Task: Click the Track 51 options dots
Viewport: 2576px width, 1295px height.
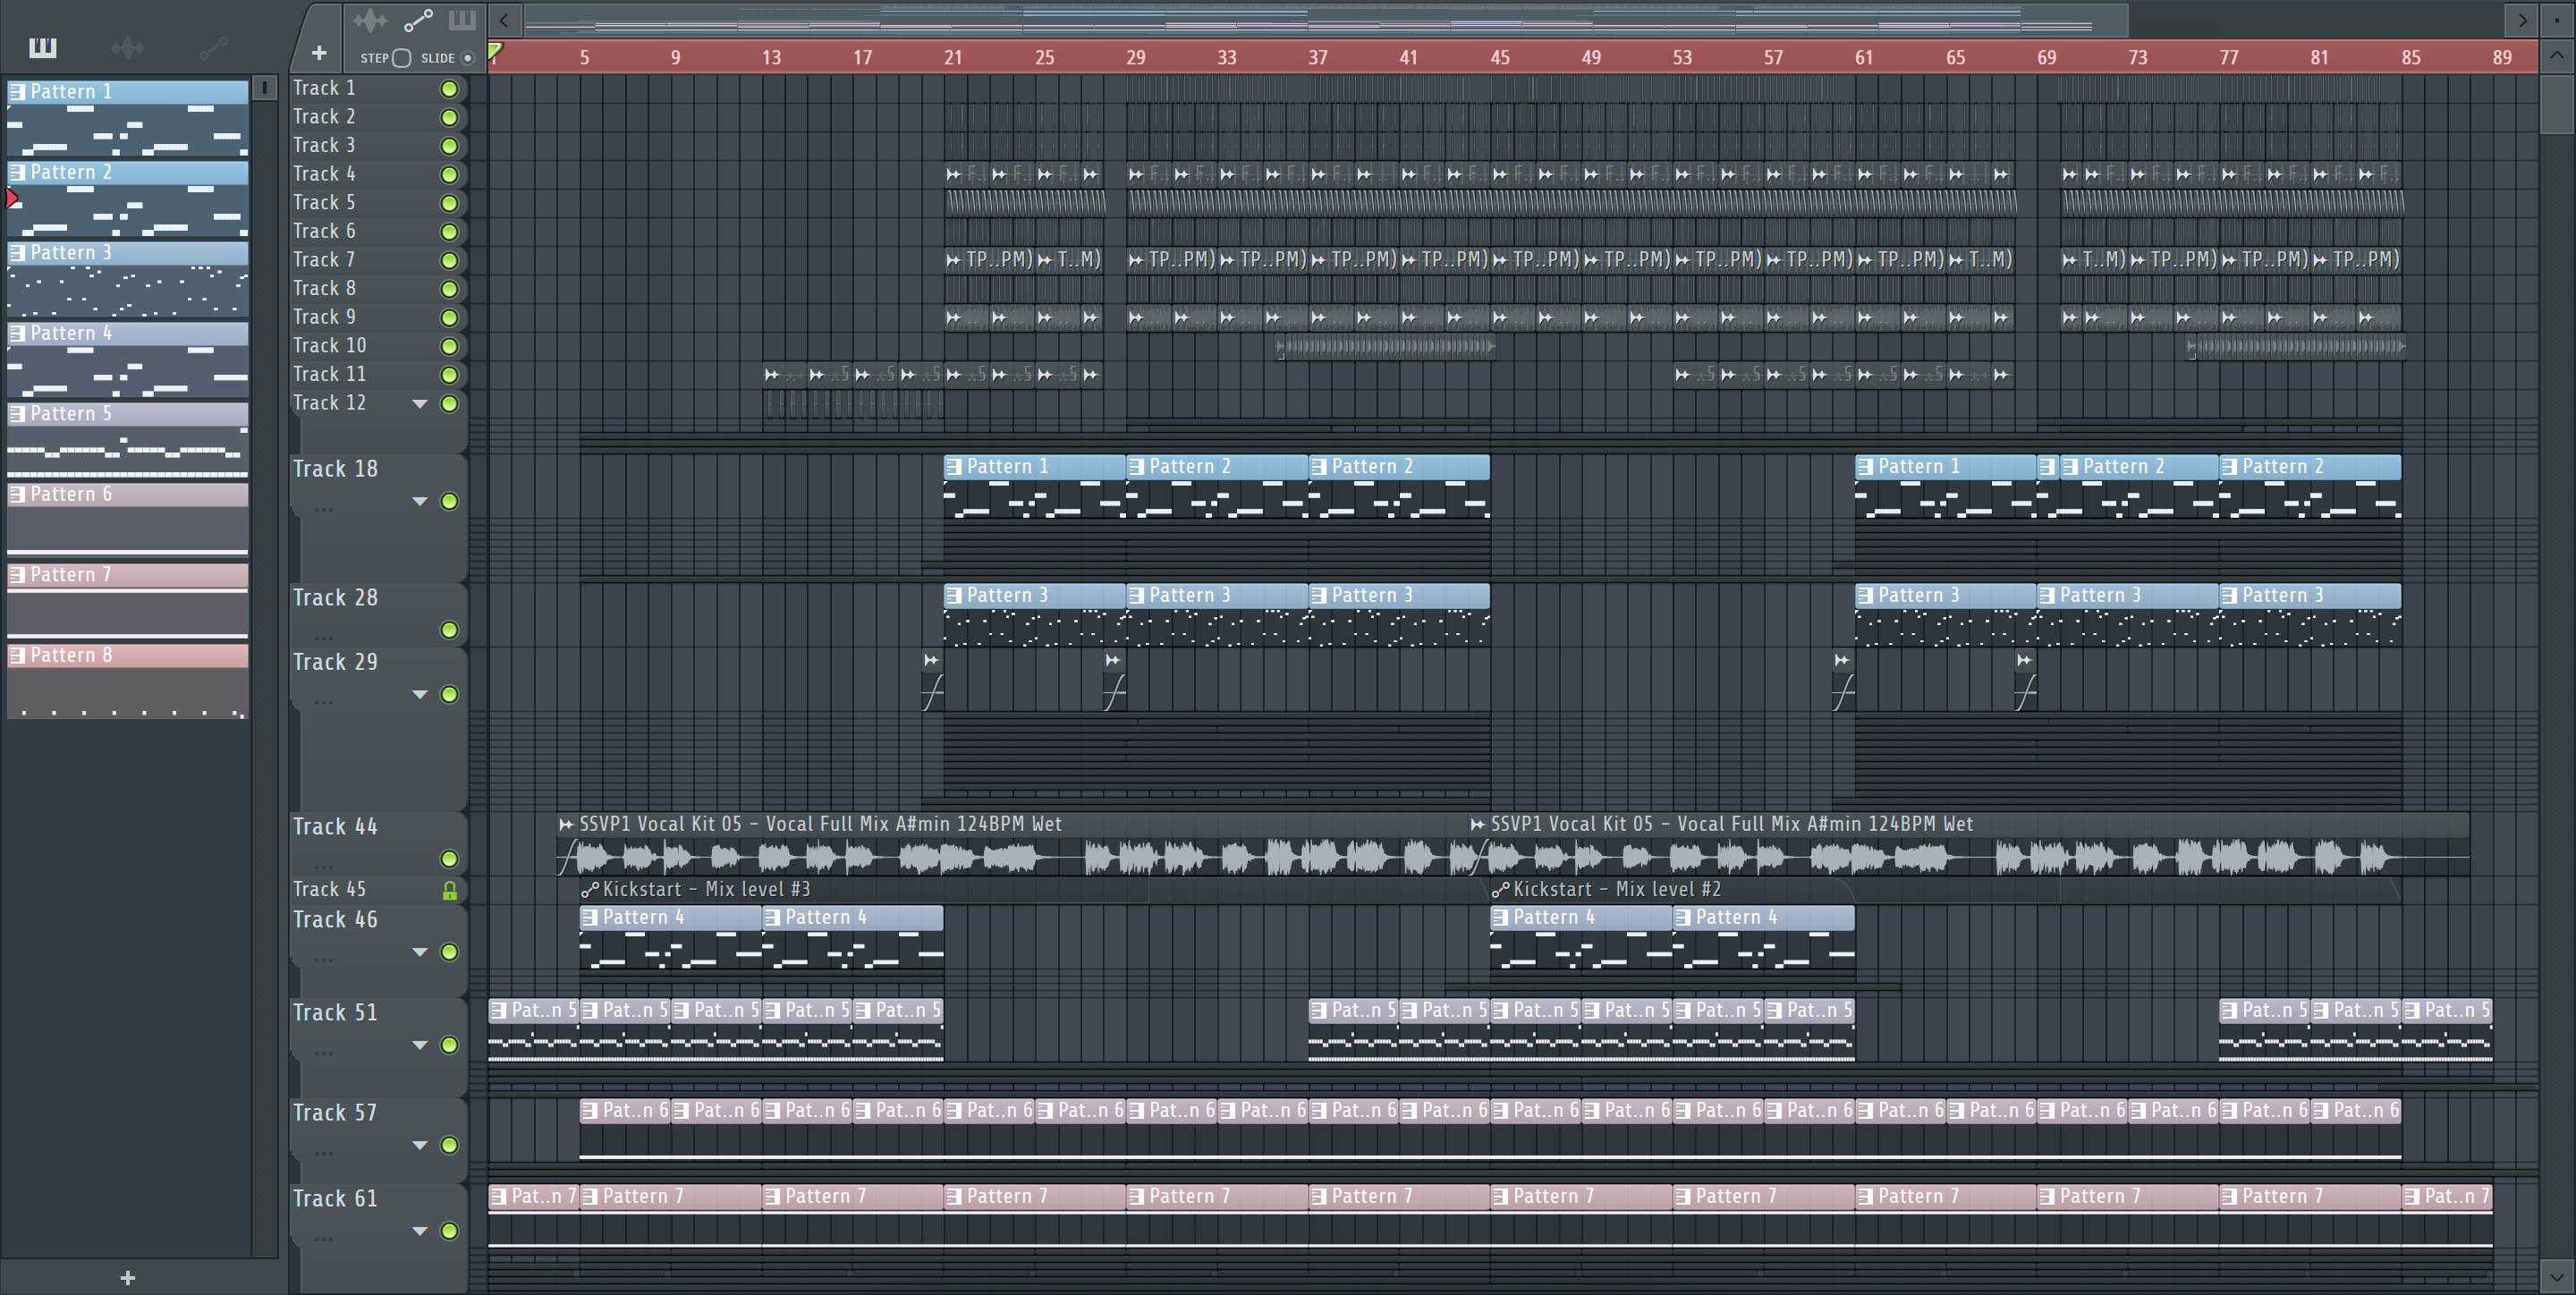Action: pyautogui.click(x=323, y=1053)
